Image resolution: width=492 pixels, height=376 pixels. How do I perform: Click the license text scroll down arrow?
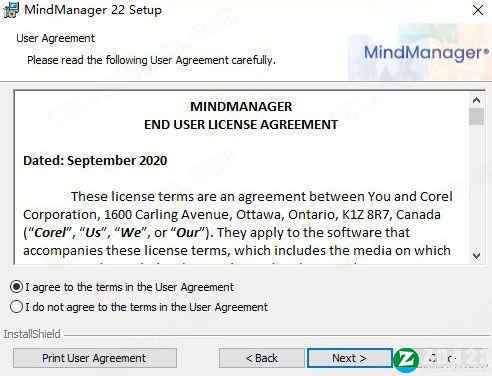(x=476, y=256)
